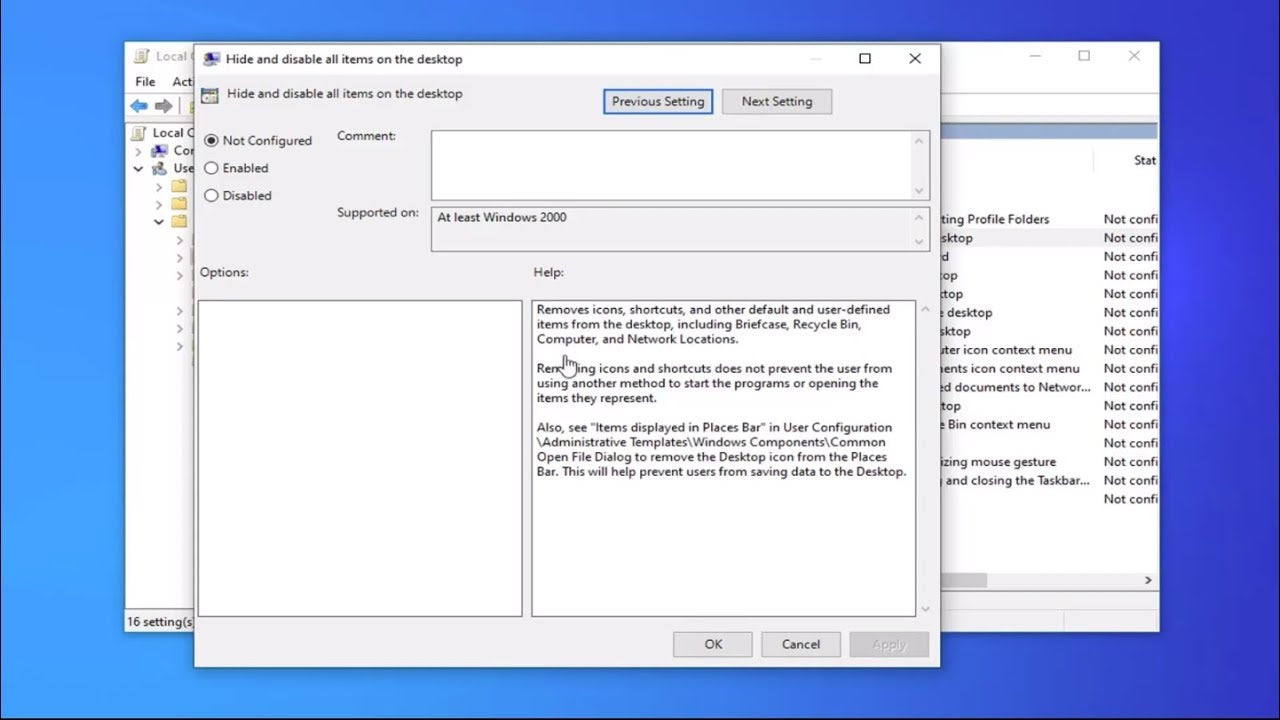Click the Local Group Policy Editor window icon

coord(142,56)
